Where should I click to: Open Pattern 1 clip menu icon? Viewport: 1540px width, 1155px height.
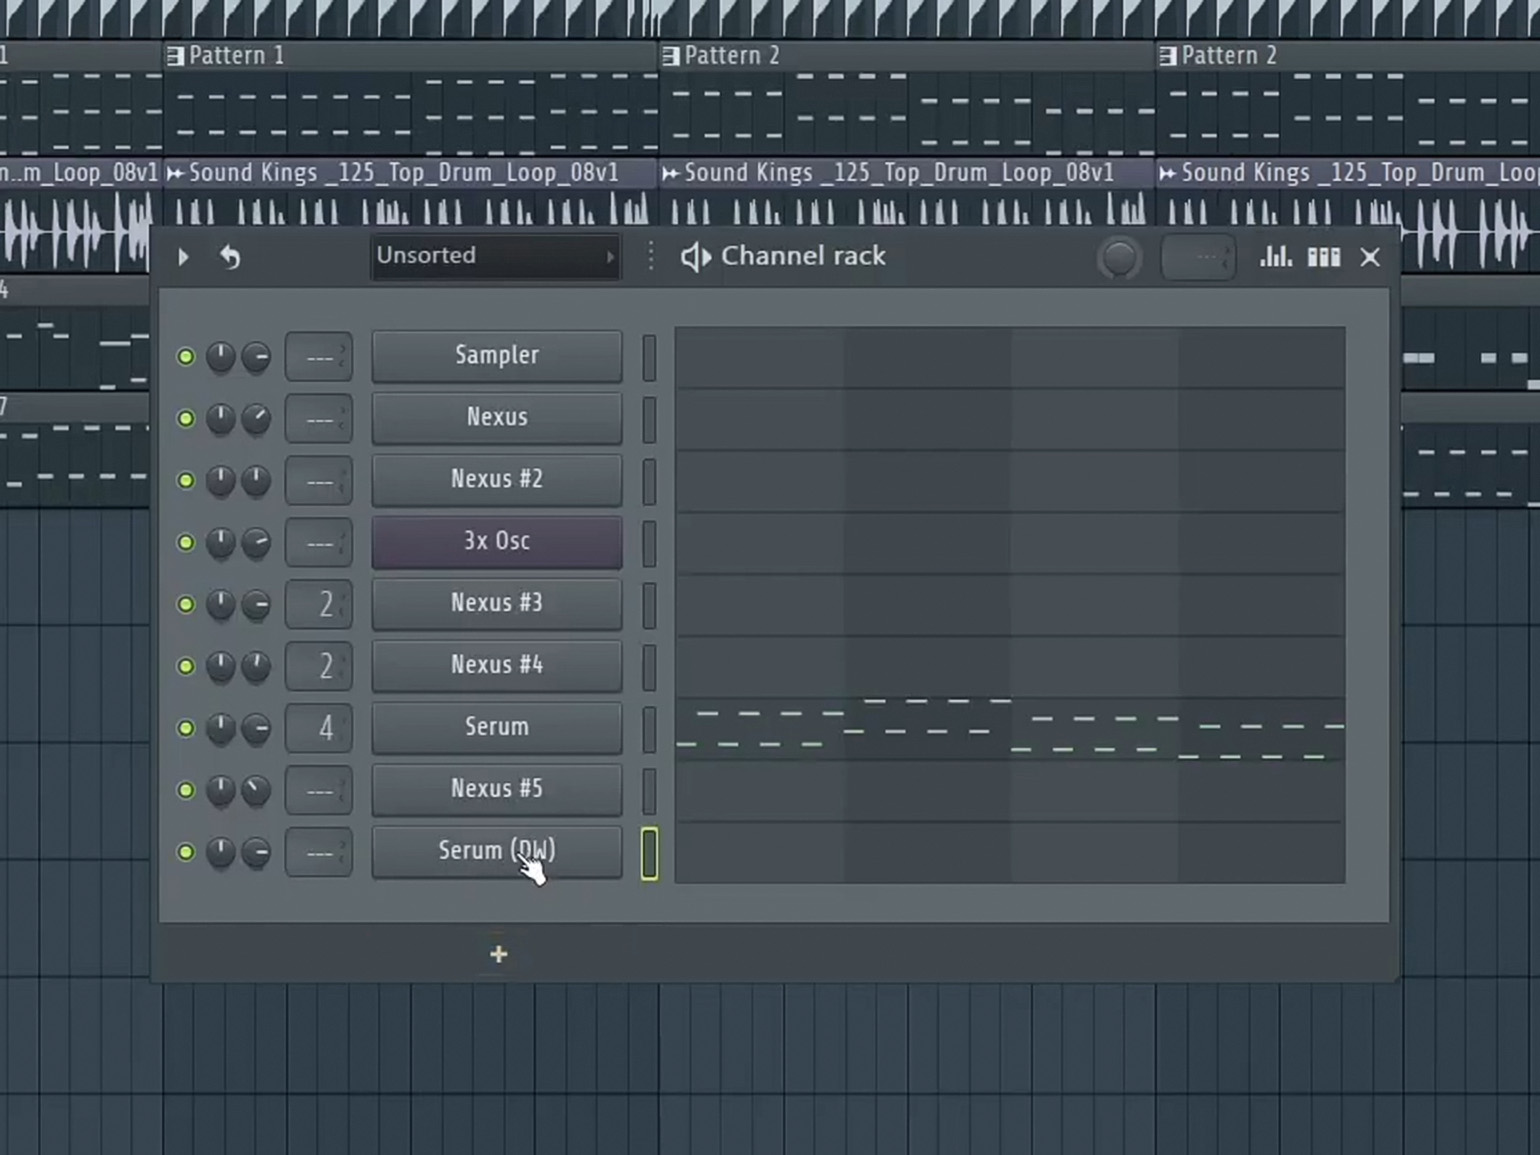coord(175,57)
